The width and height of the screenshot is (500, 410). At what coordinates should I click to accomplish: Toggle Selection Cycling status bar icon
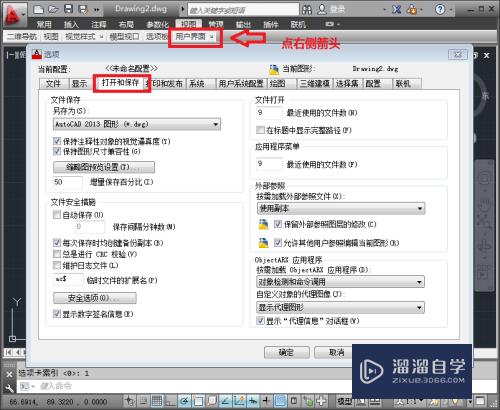coord(308,401)
